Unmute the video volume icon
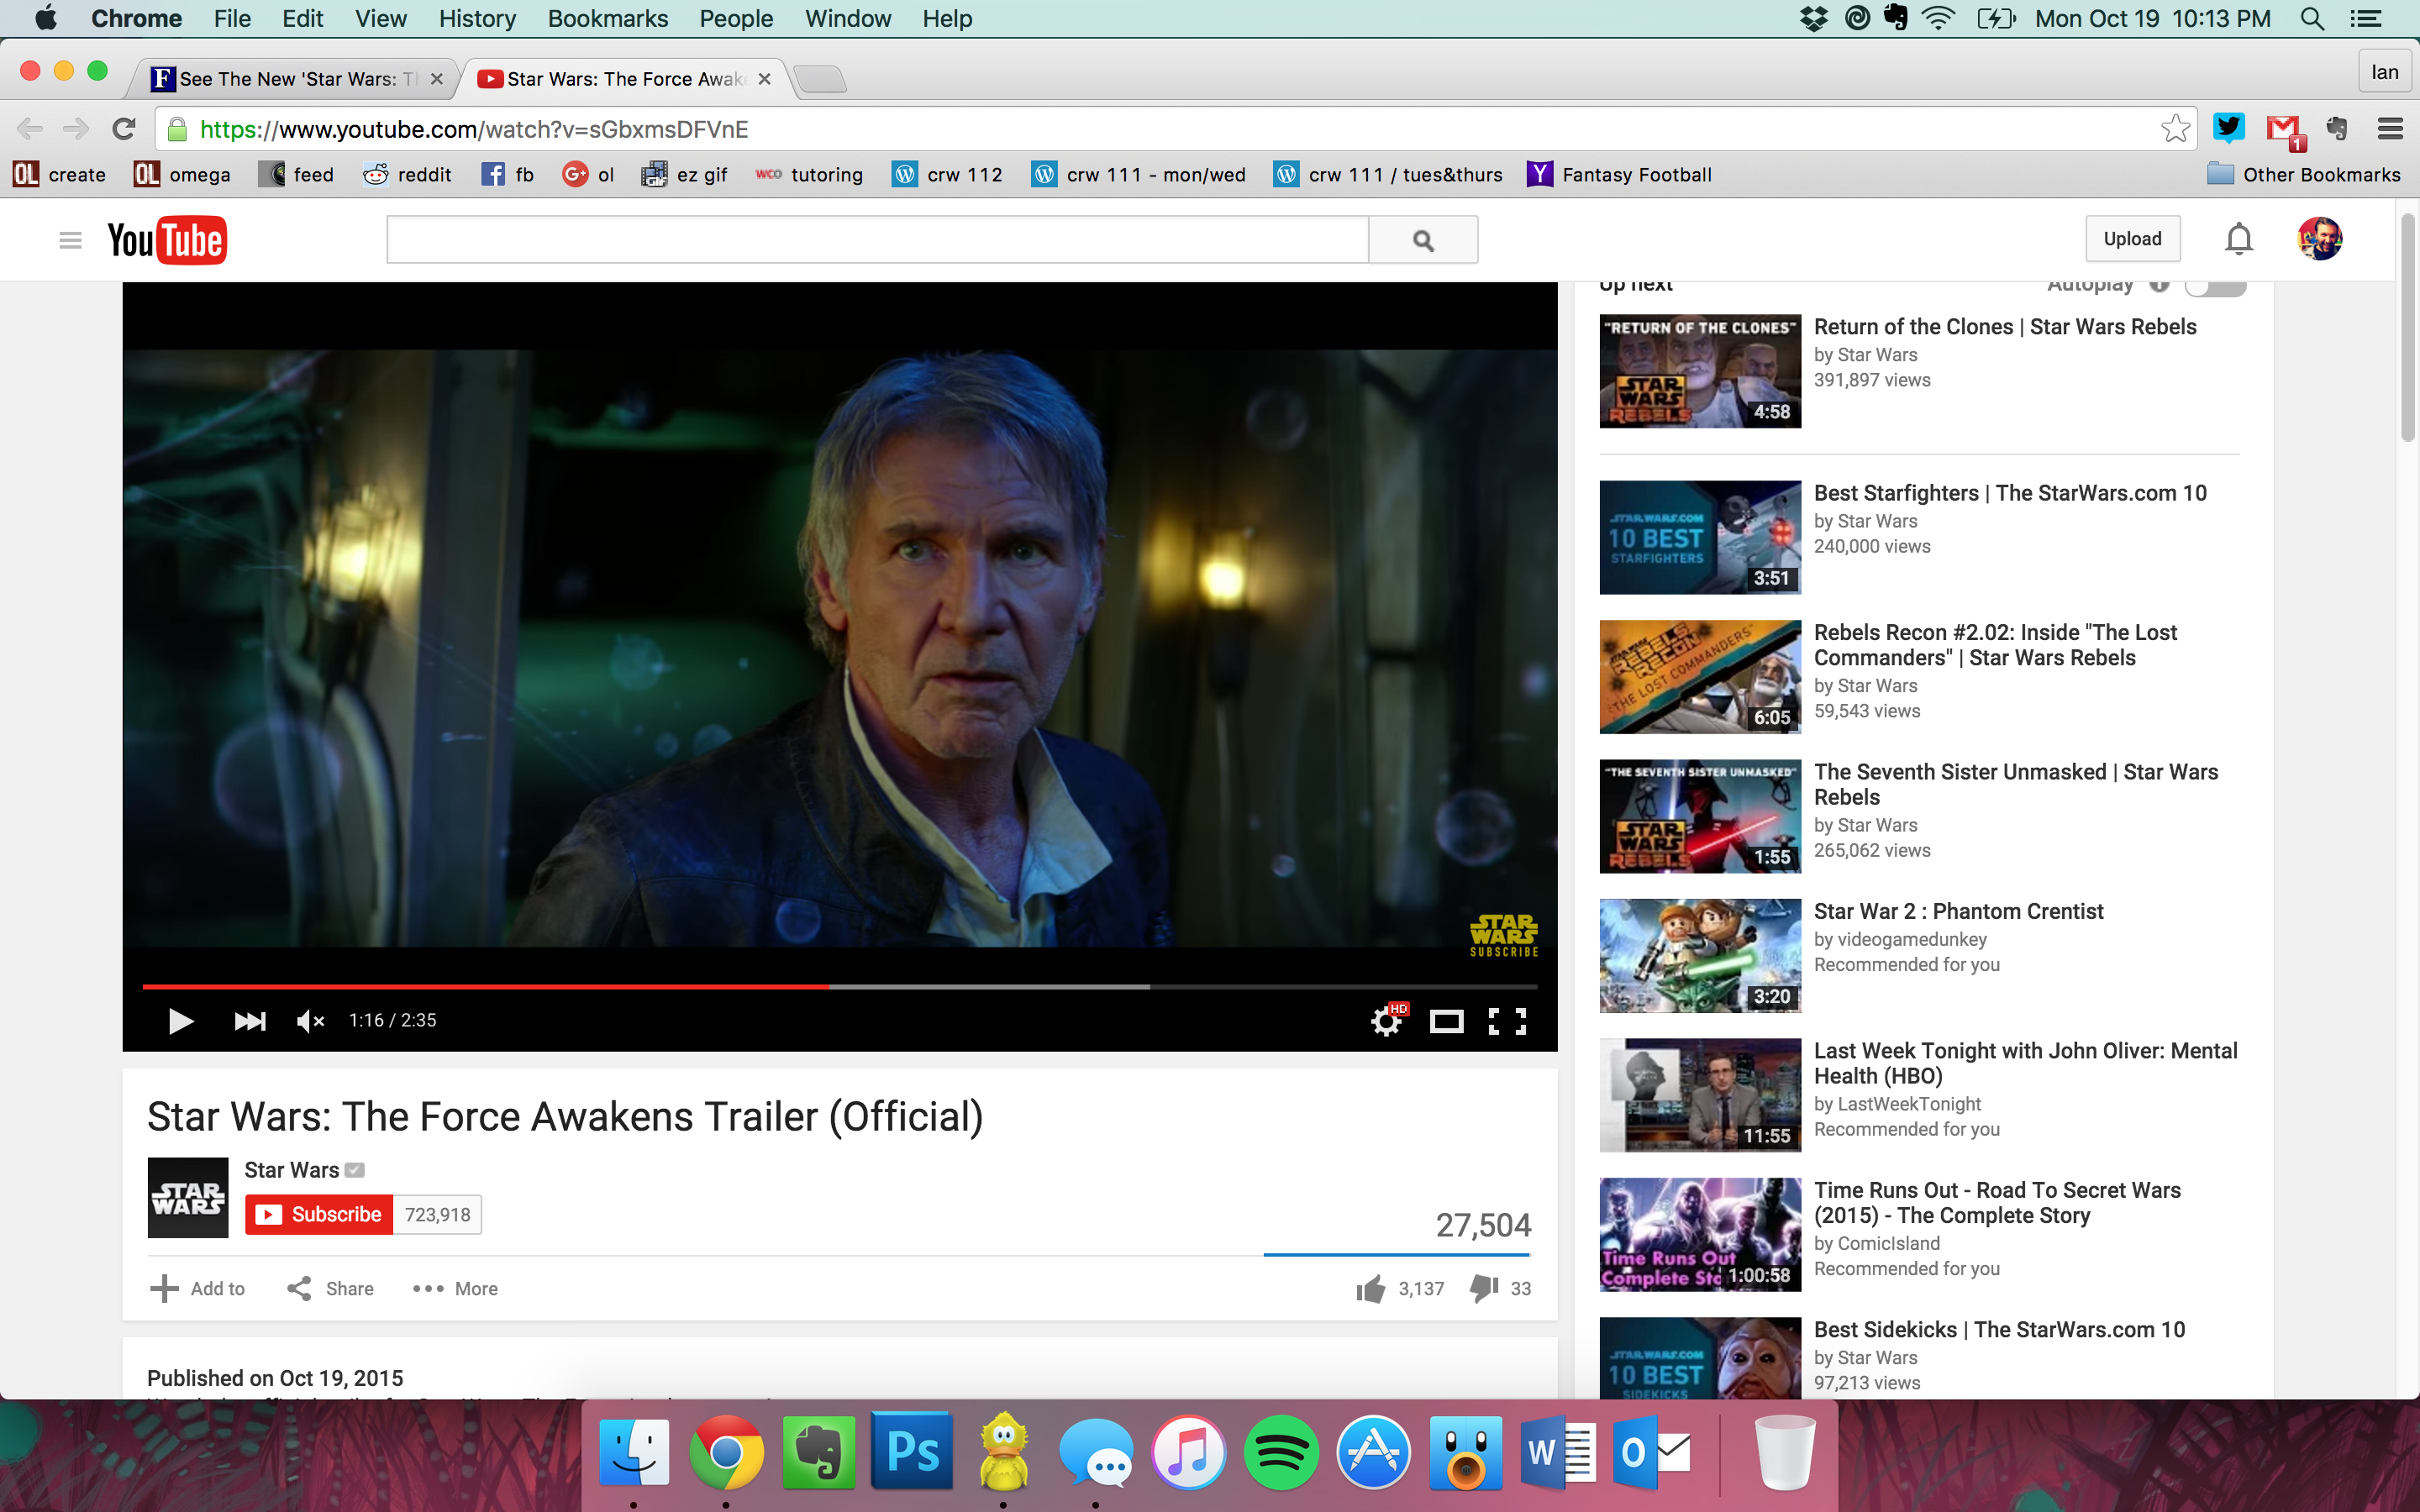This screenshot has width=2420, height=1512. [x=310, y=1021]
